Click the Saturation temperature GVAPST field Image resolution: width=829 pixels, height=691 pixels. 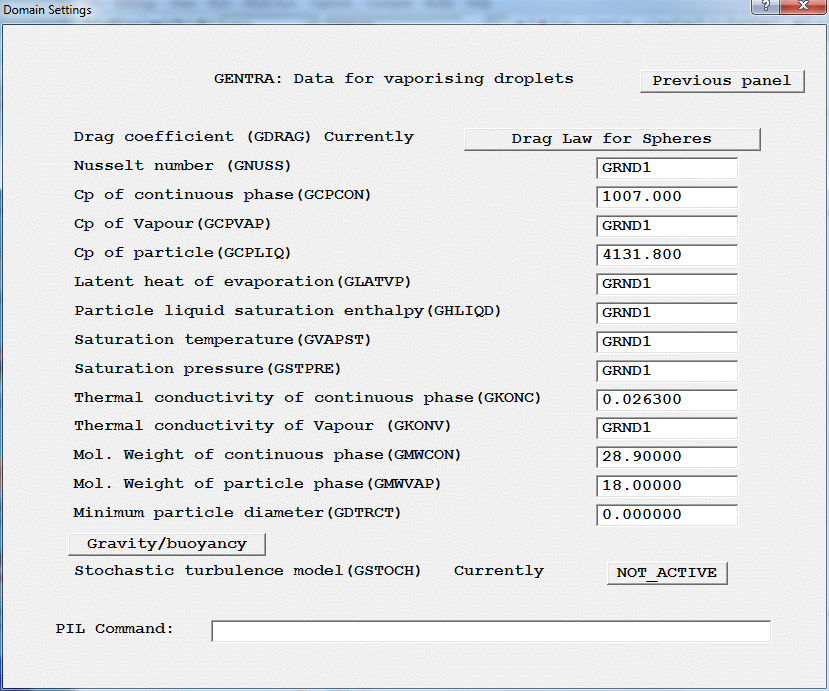click(666, 342)
